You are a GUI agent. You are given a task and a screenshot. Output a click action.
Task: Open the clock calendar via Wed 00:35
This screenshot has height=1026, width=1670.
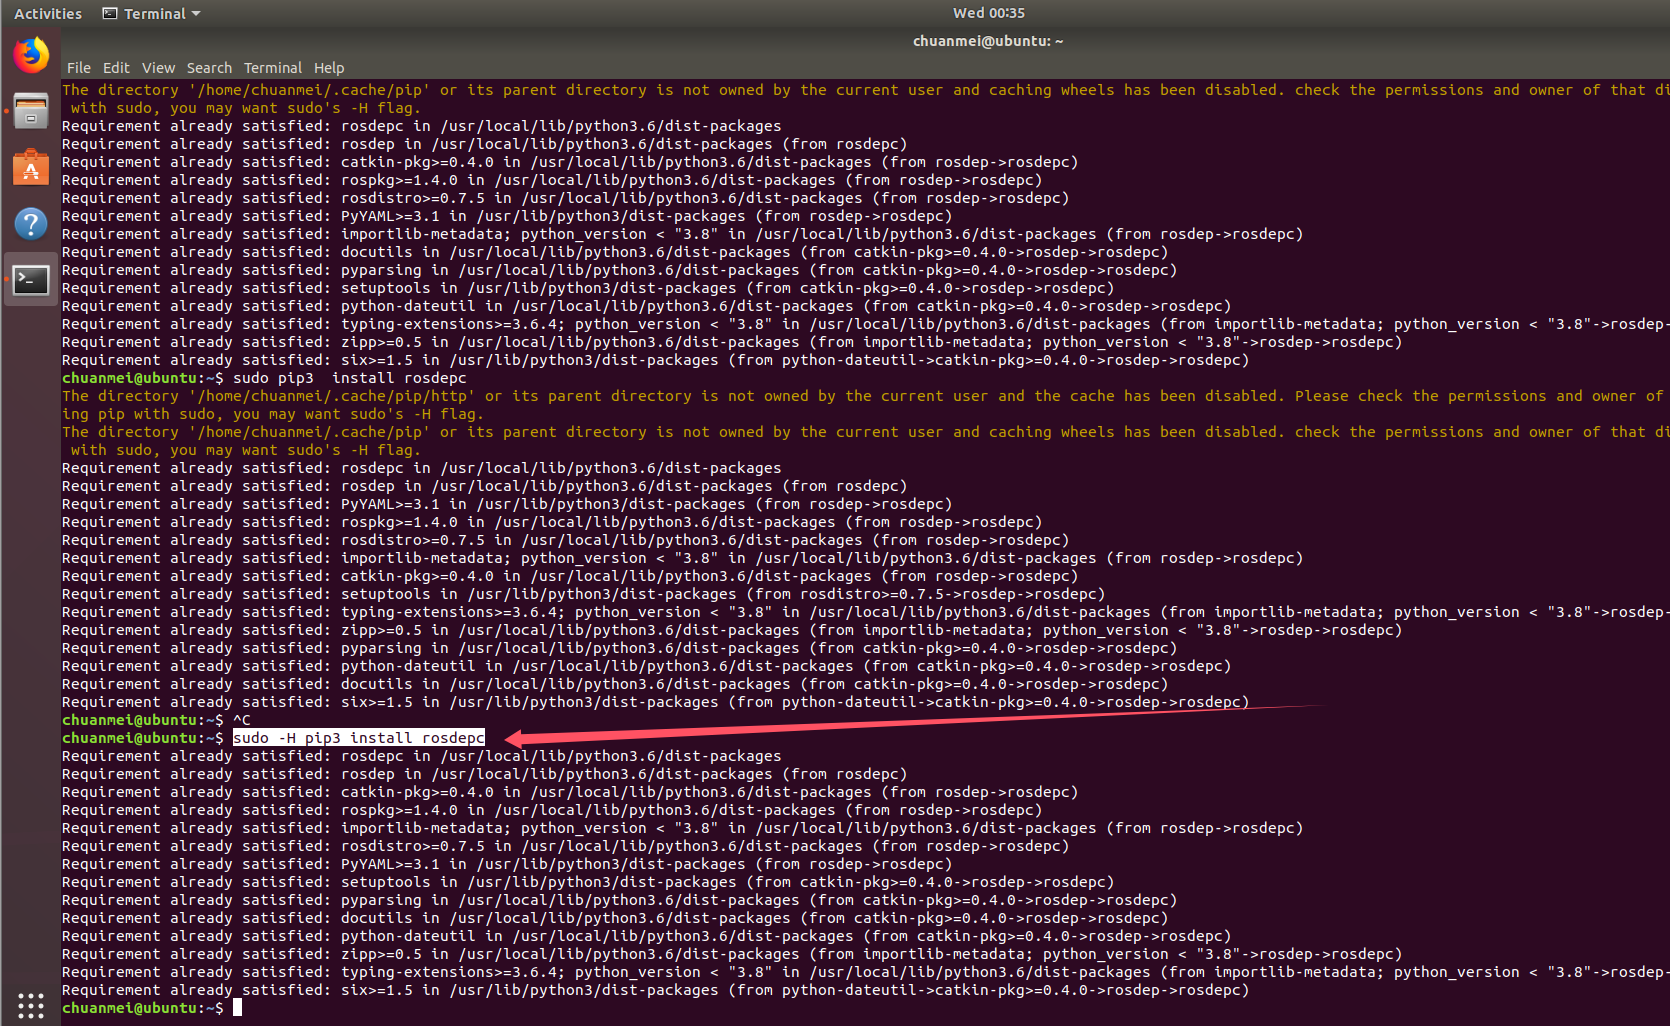tap(988, 13)
